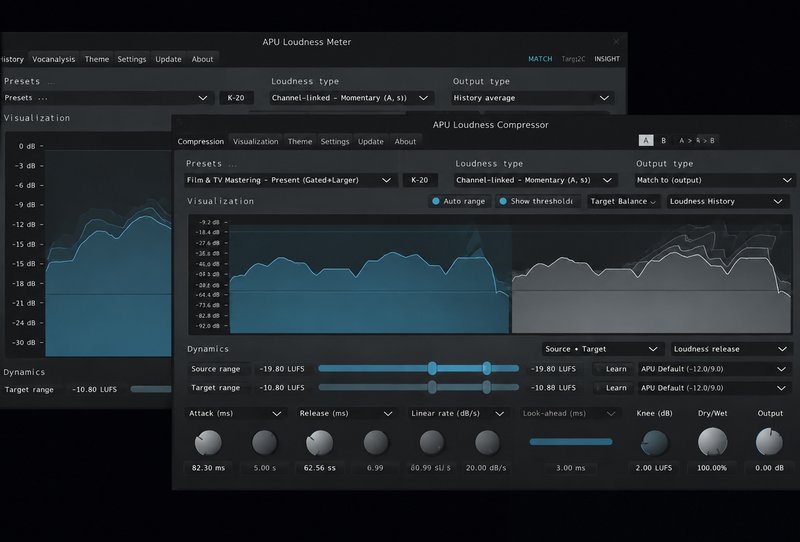Click -10.80 LUFS value in Loudness Meter

click(x=94, y=389)
